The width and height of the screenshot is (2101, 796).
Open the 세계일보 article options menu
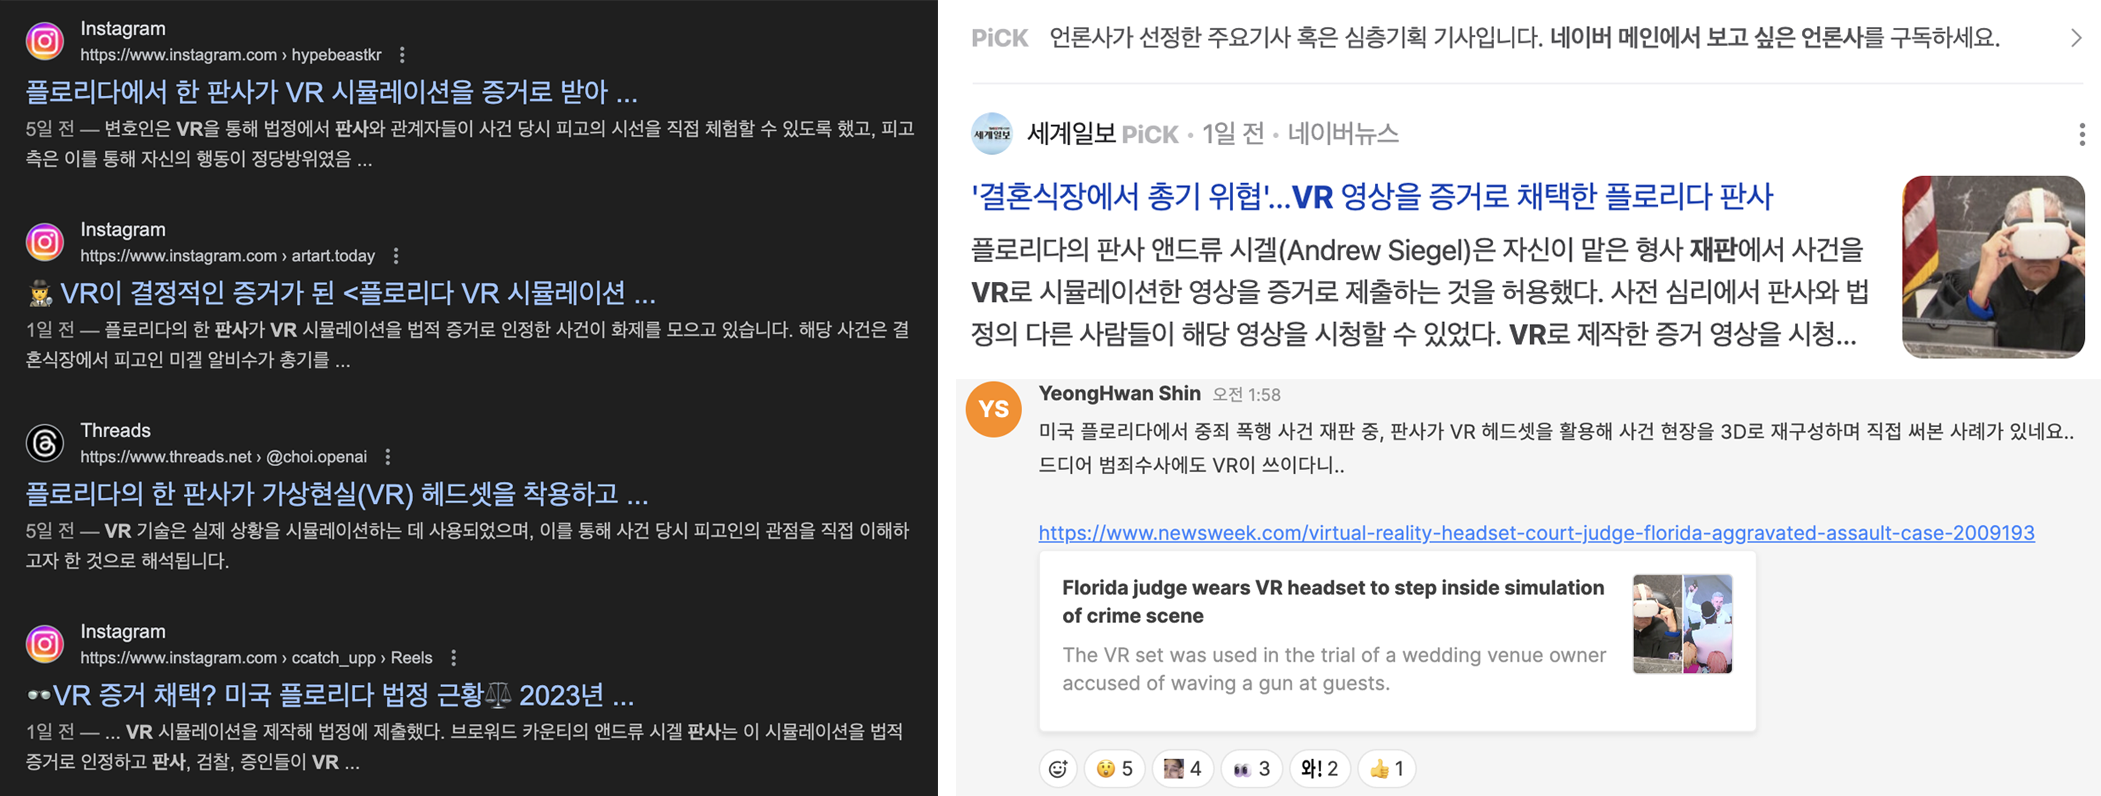coord(2081,134)
